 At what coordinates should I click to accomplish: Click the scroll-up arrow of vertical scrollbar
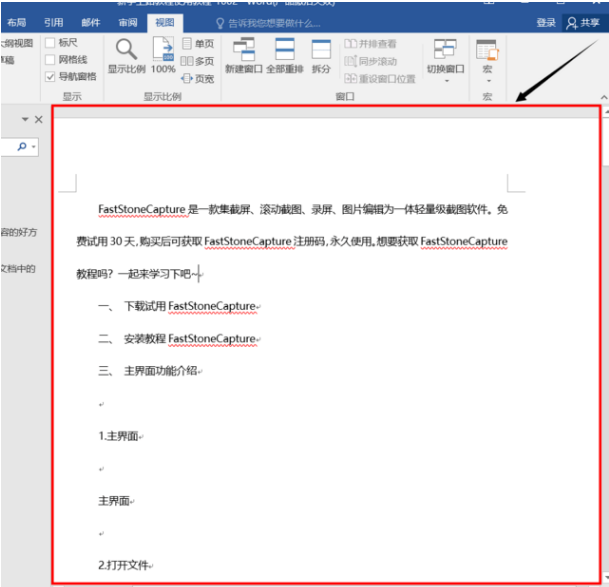[x=606, y=112]
